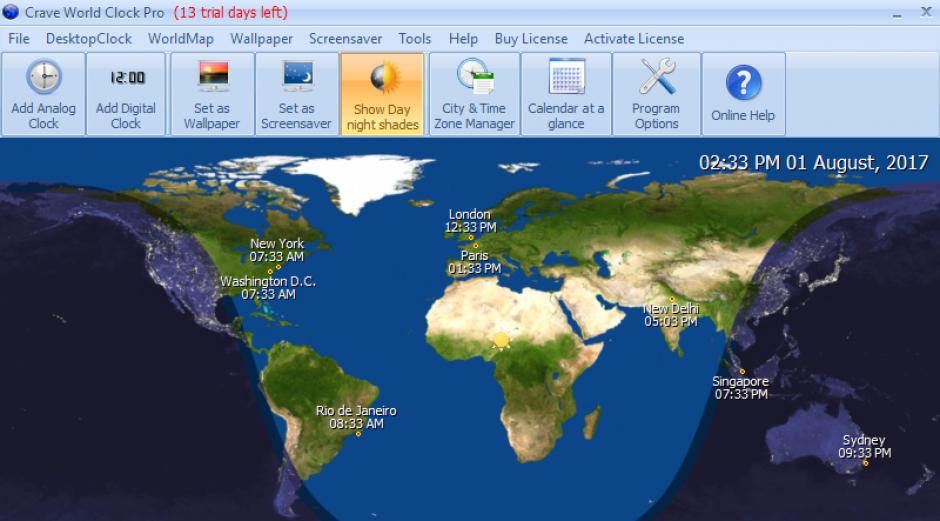
Task: Open the City & Time Zone Manager
Action: click(474, 94)
